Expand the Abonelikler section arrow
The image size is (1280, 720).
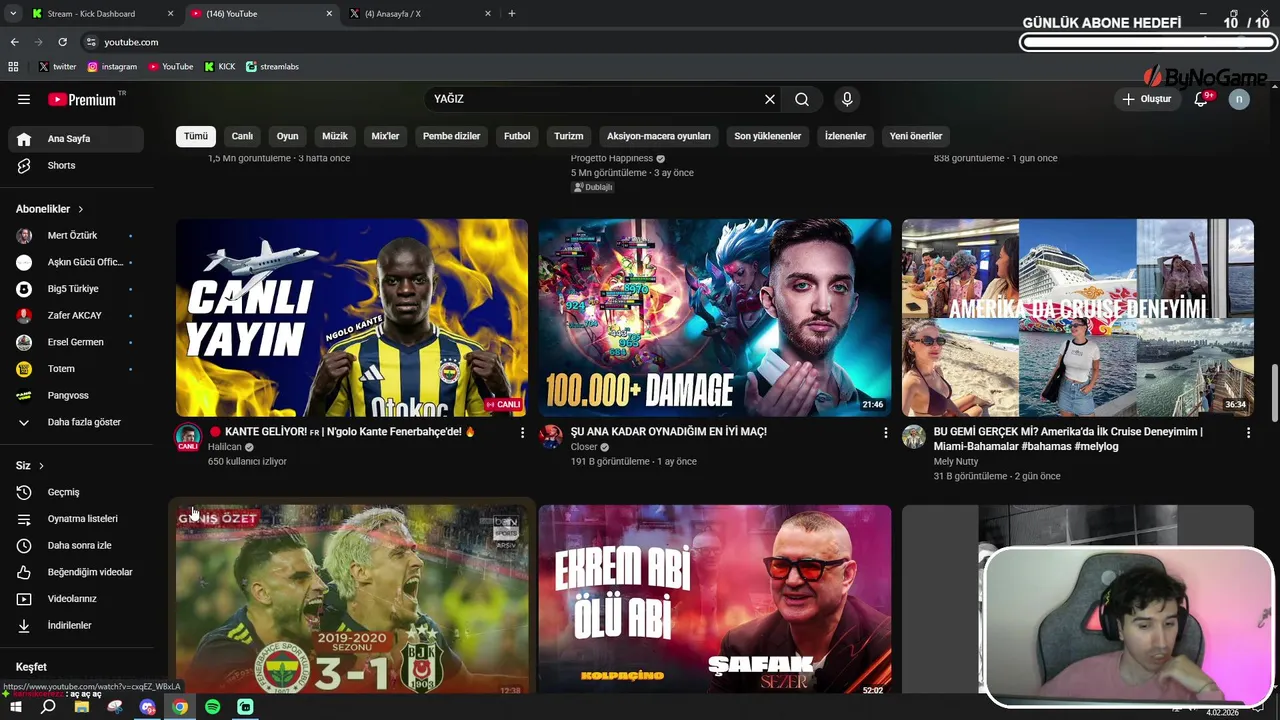(80, 209)
